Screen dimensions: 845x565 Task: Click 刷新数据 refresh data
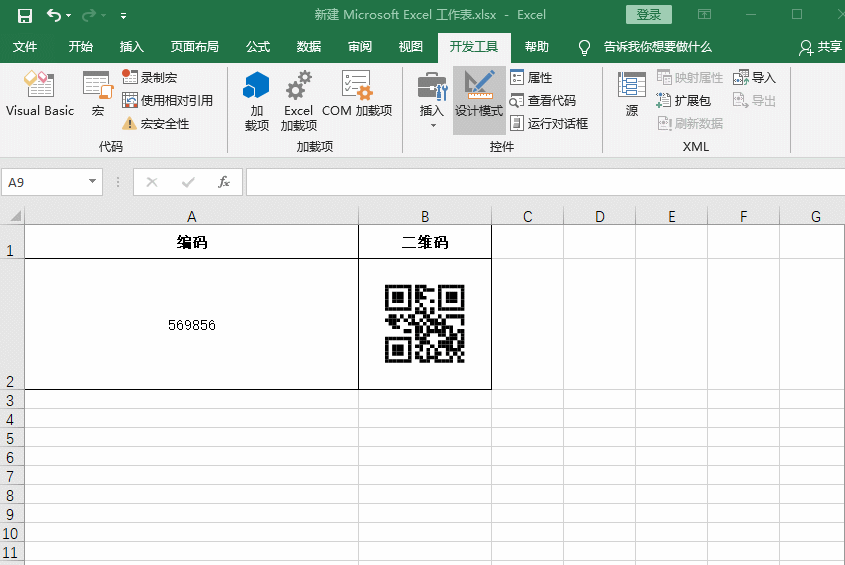pos(690,123)
